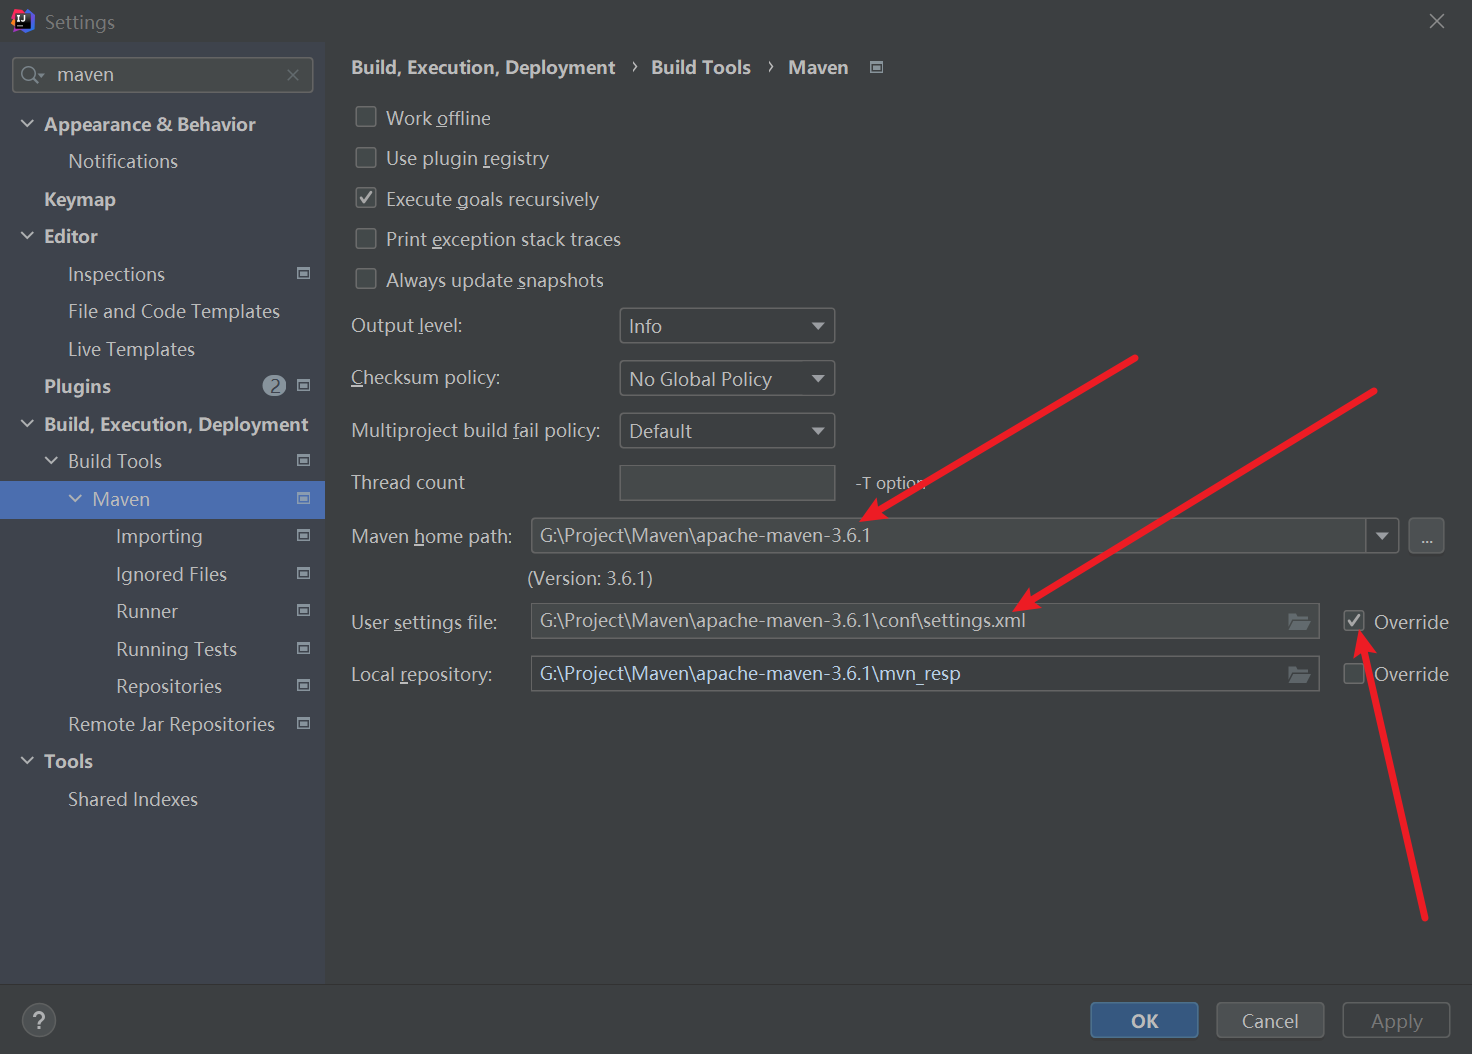
Task: Click Apply button
Action: 1396,1020
